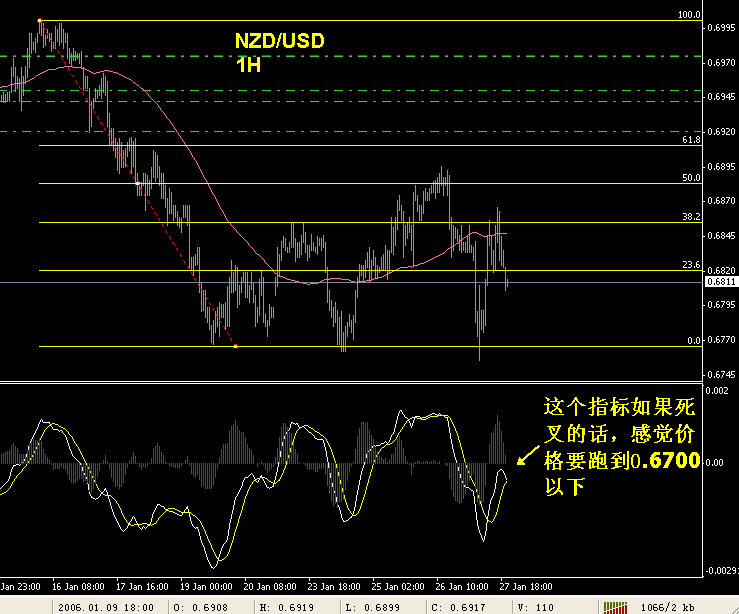The height and width of the screenshot is (614, 739).
Task: Click the 38.2 Fibonacci level label
Action: 691,216
